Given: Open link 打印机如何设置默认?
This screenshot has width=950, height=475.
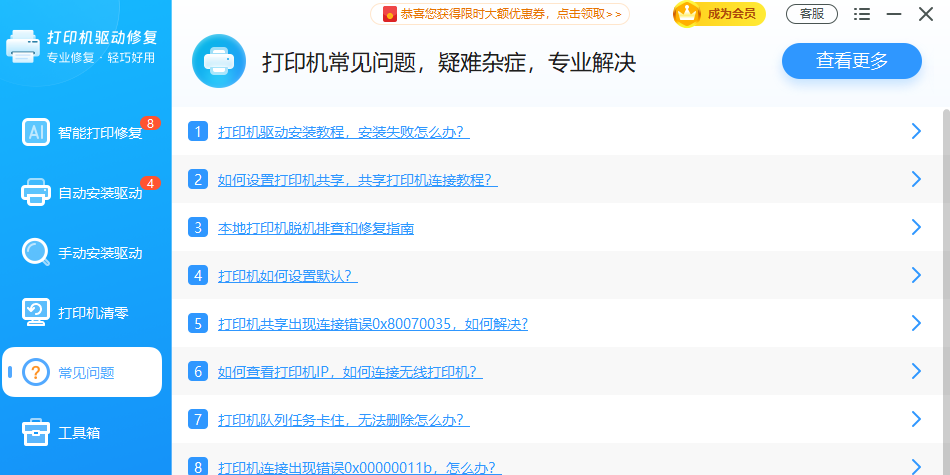Looking at the screenshot, I should pyautogui.click(x=287, y=276).
